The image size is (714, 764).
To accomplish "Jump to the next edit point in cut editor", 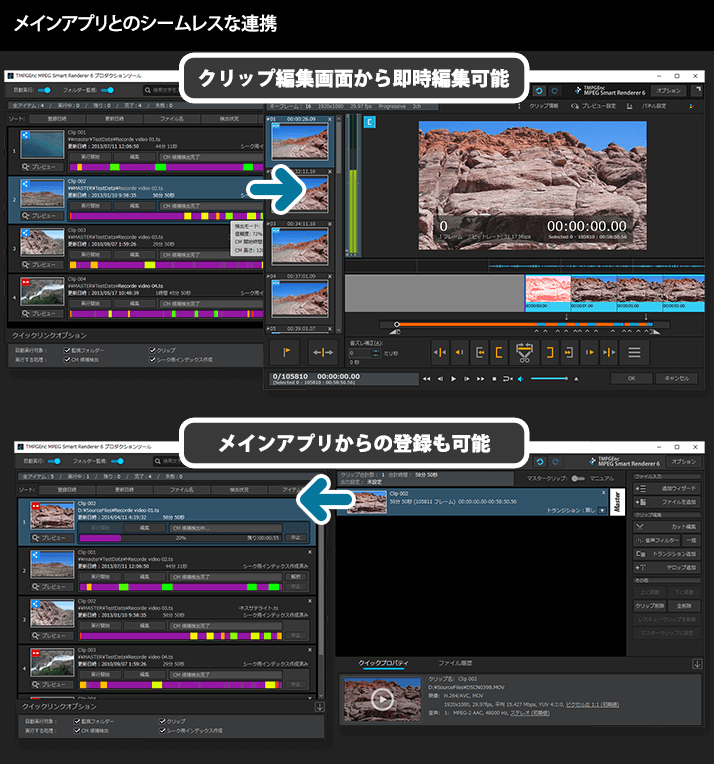I will [609, 352].
